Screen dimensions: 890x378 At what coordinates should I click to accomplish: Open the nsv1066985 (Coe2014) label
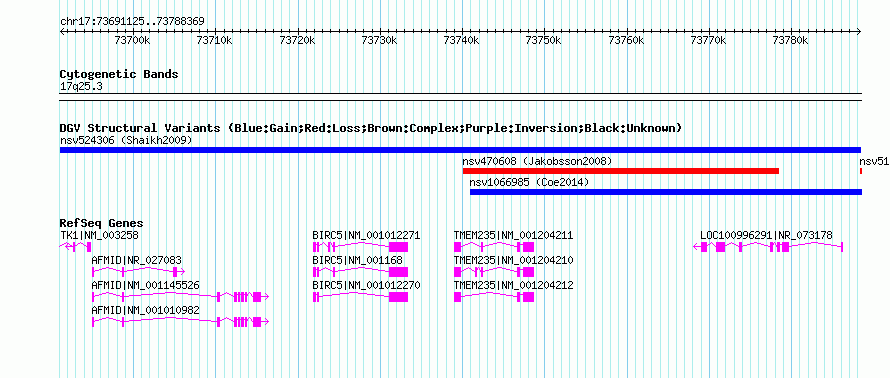click(x=529, y=182)
